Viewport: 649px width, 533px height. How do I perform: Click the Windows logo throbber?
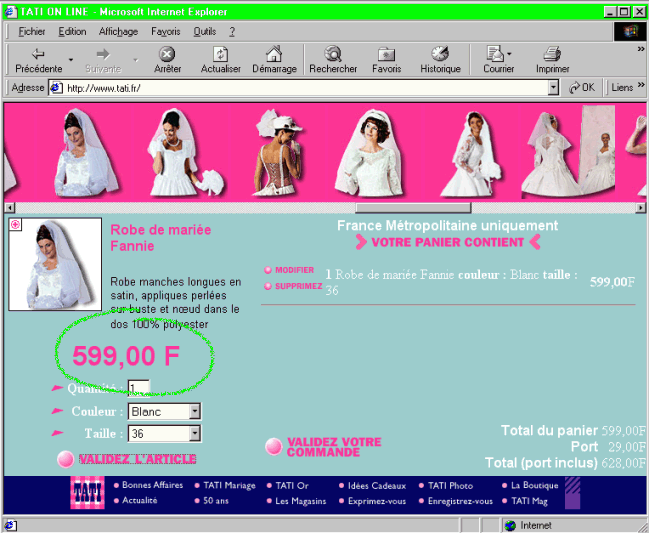tap(630, 31)
